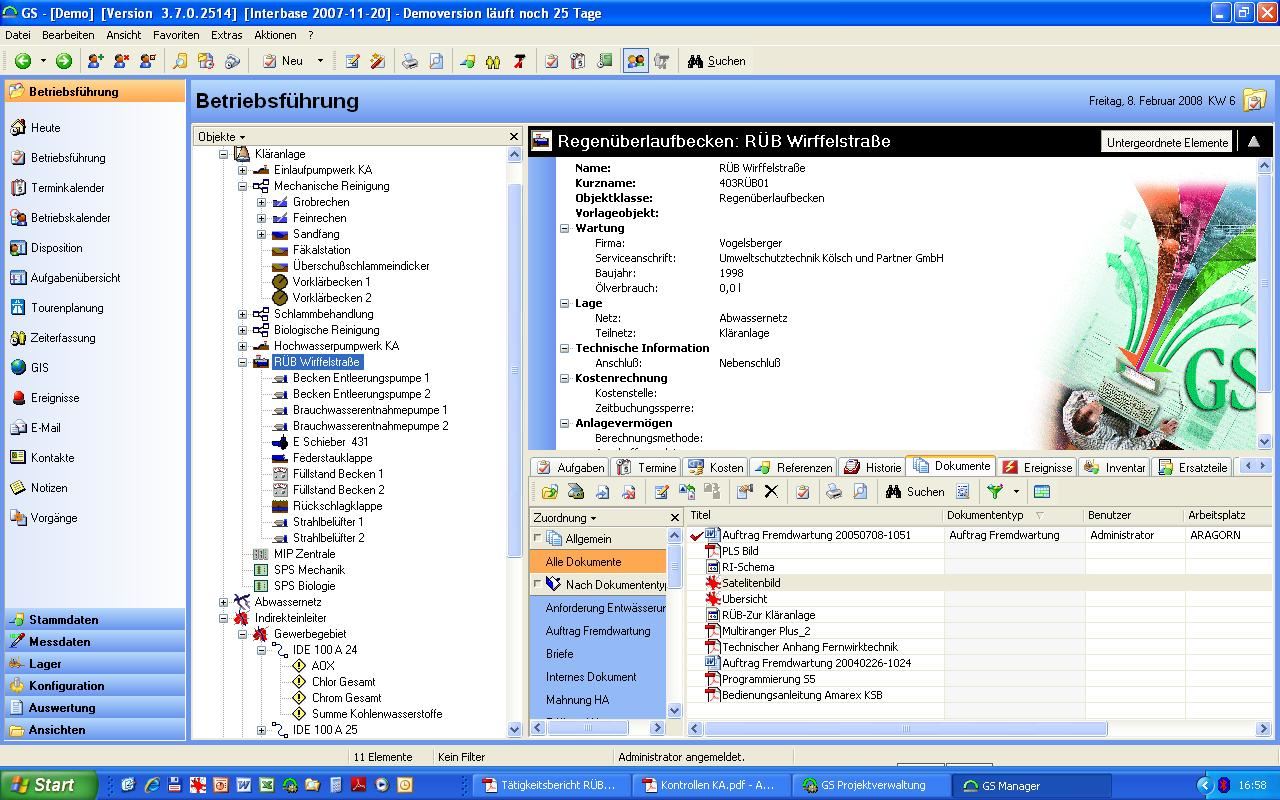The height and width of the screenshot is (800, 1280).
Task: Open GIS from the sidebar
Action: click(x=39, y=368)
